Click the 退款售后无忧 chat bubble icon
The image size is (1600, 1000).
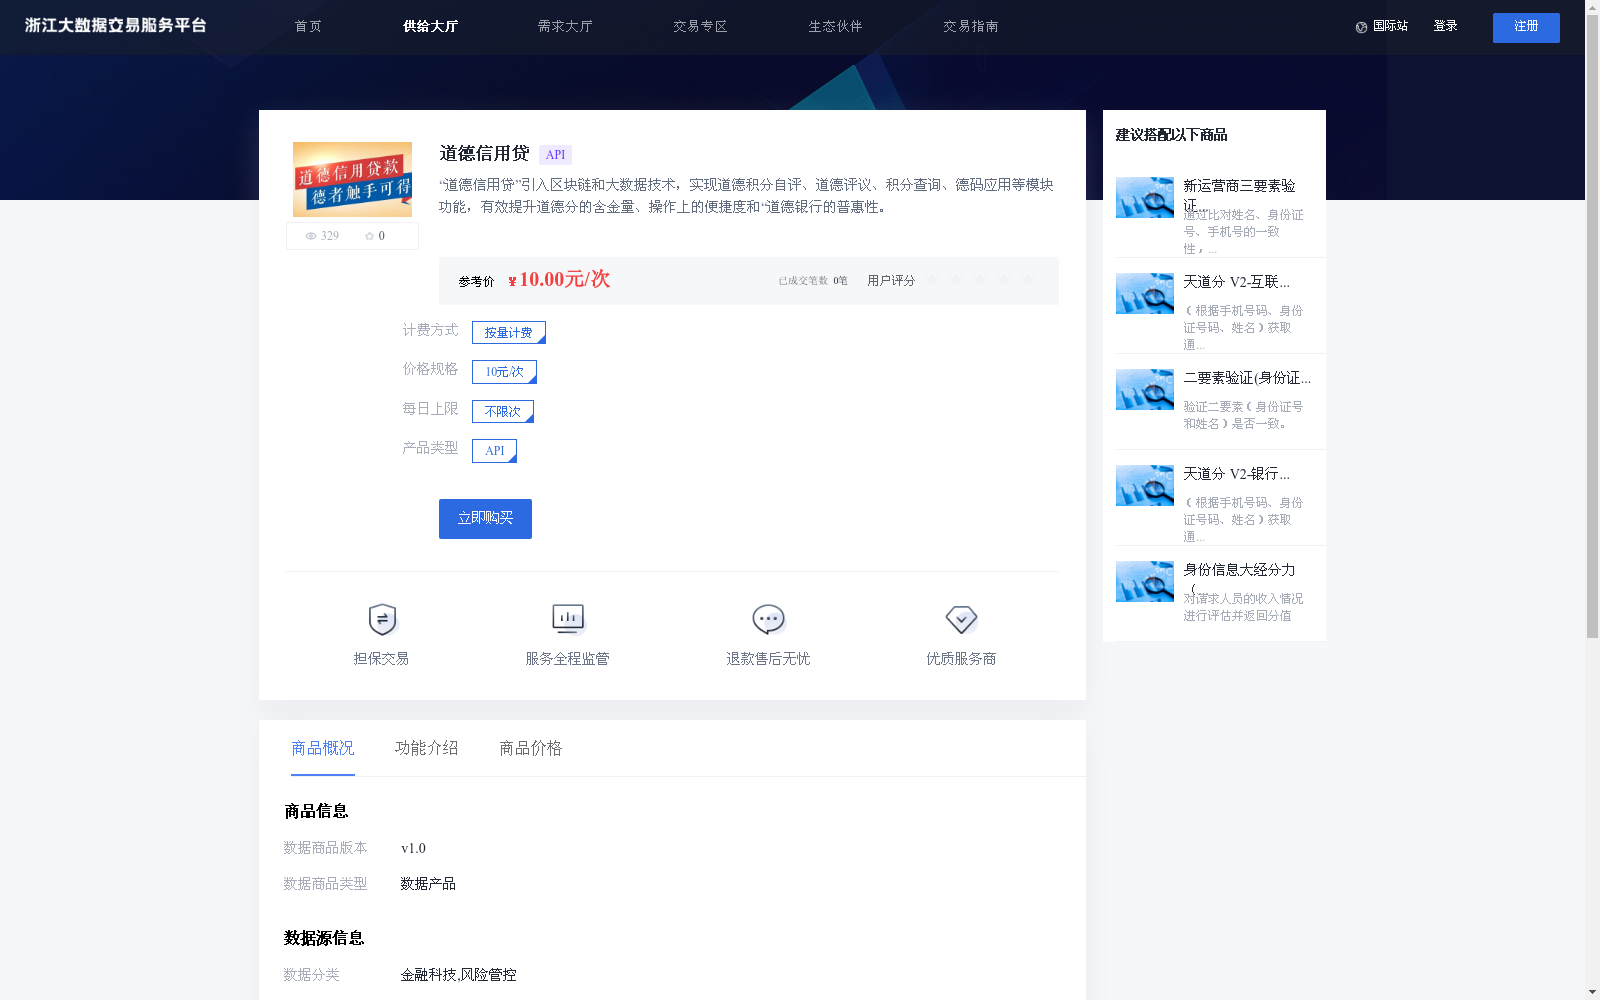point(768,620)
